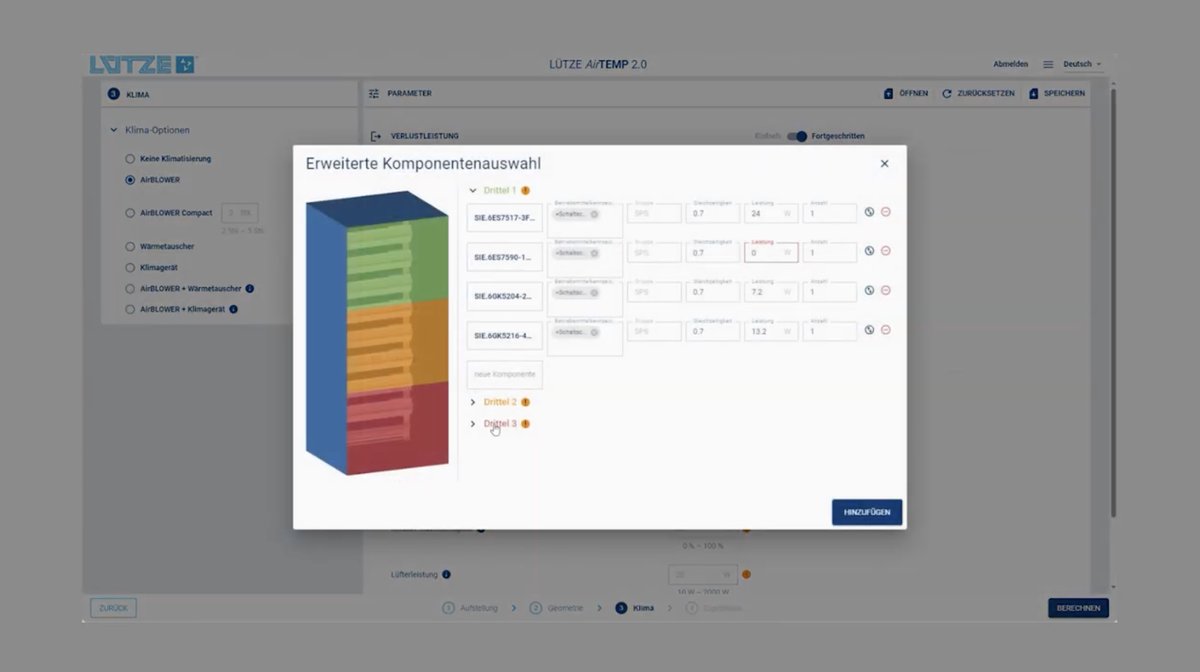
Task: Click the round icon beside SIE.6ES7590-1's Anzahl
Action: (869, 251)
